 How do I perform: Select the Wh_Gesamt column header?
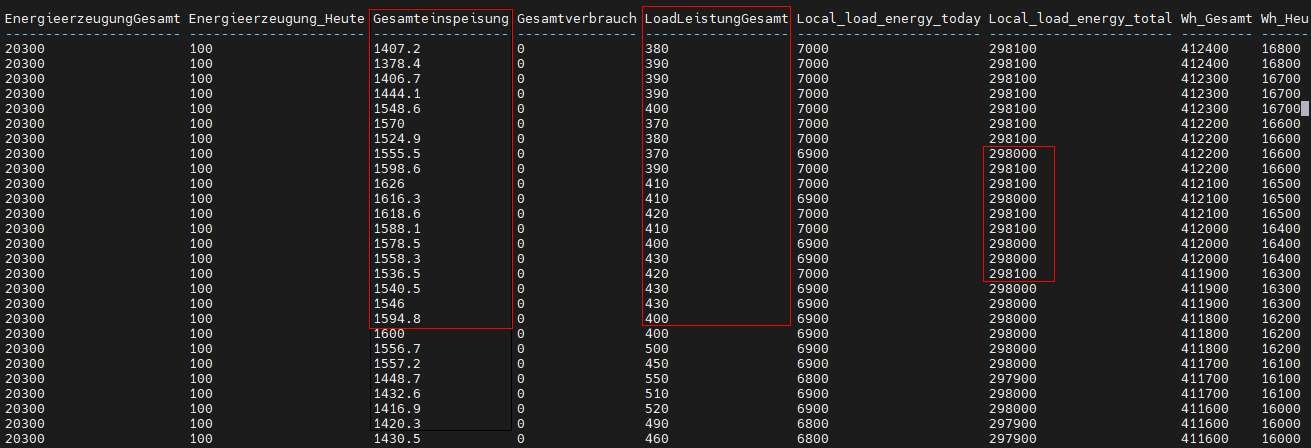click(x=1216, y=19)
